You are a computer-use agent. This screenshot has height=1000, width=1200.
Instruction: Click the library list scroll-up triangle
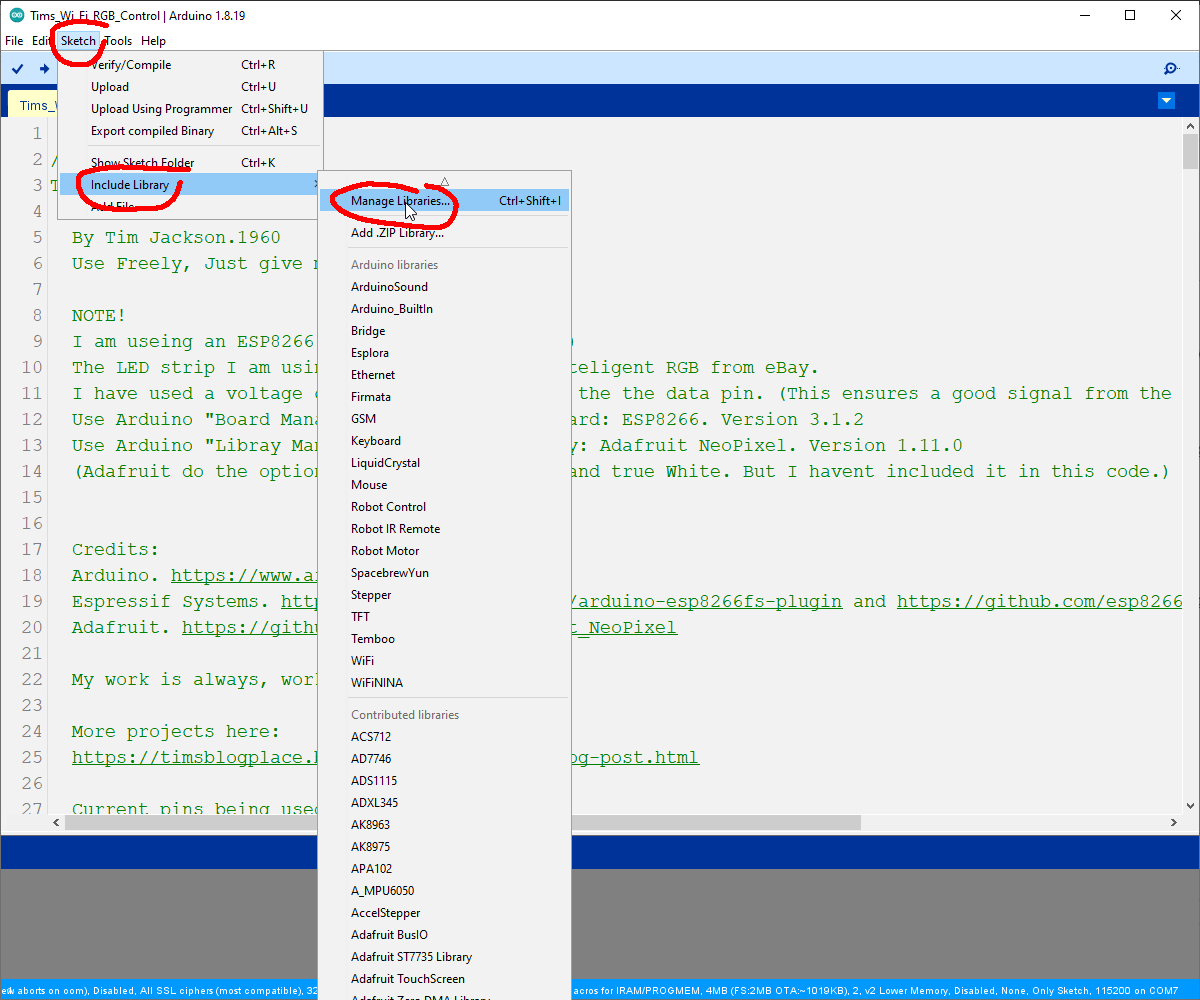click(x=444, y=181)
